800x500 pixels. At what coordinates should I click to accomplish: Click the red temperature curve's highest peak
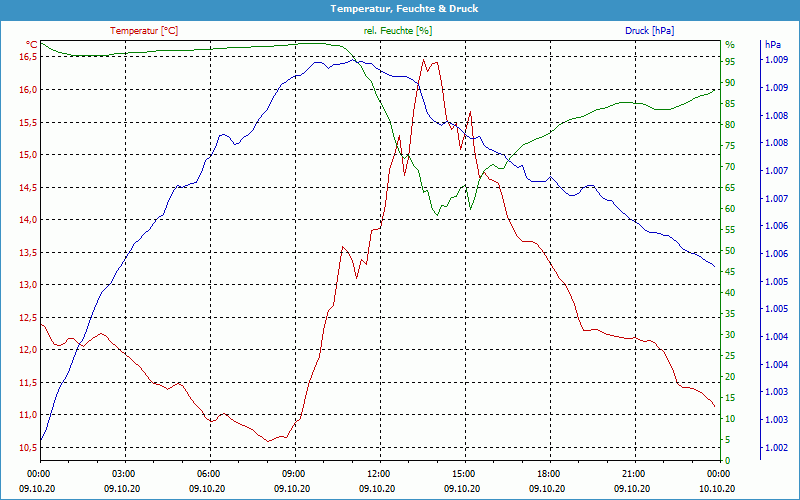click(424, 60)
